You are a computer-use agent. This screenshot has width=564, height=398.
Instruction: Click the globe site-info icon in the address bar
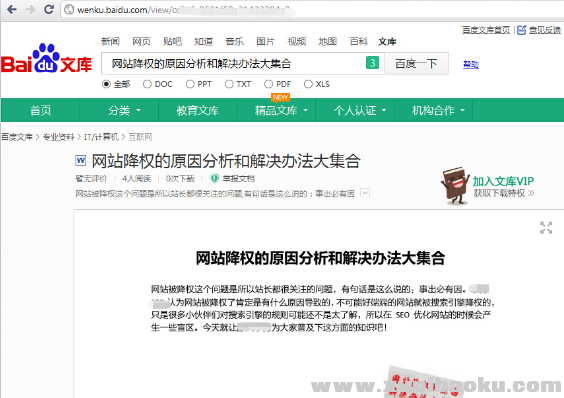click(69, 10)
